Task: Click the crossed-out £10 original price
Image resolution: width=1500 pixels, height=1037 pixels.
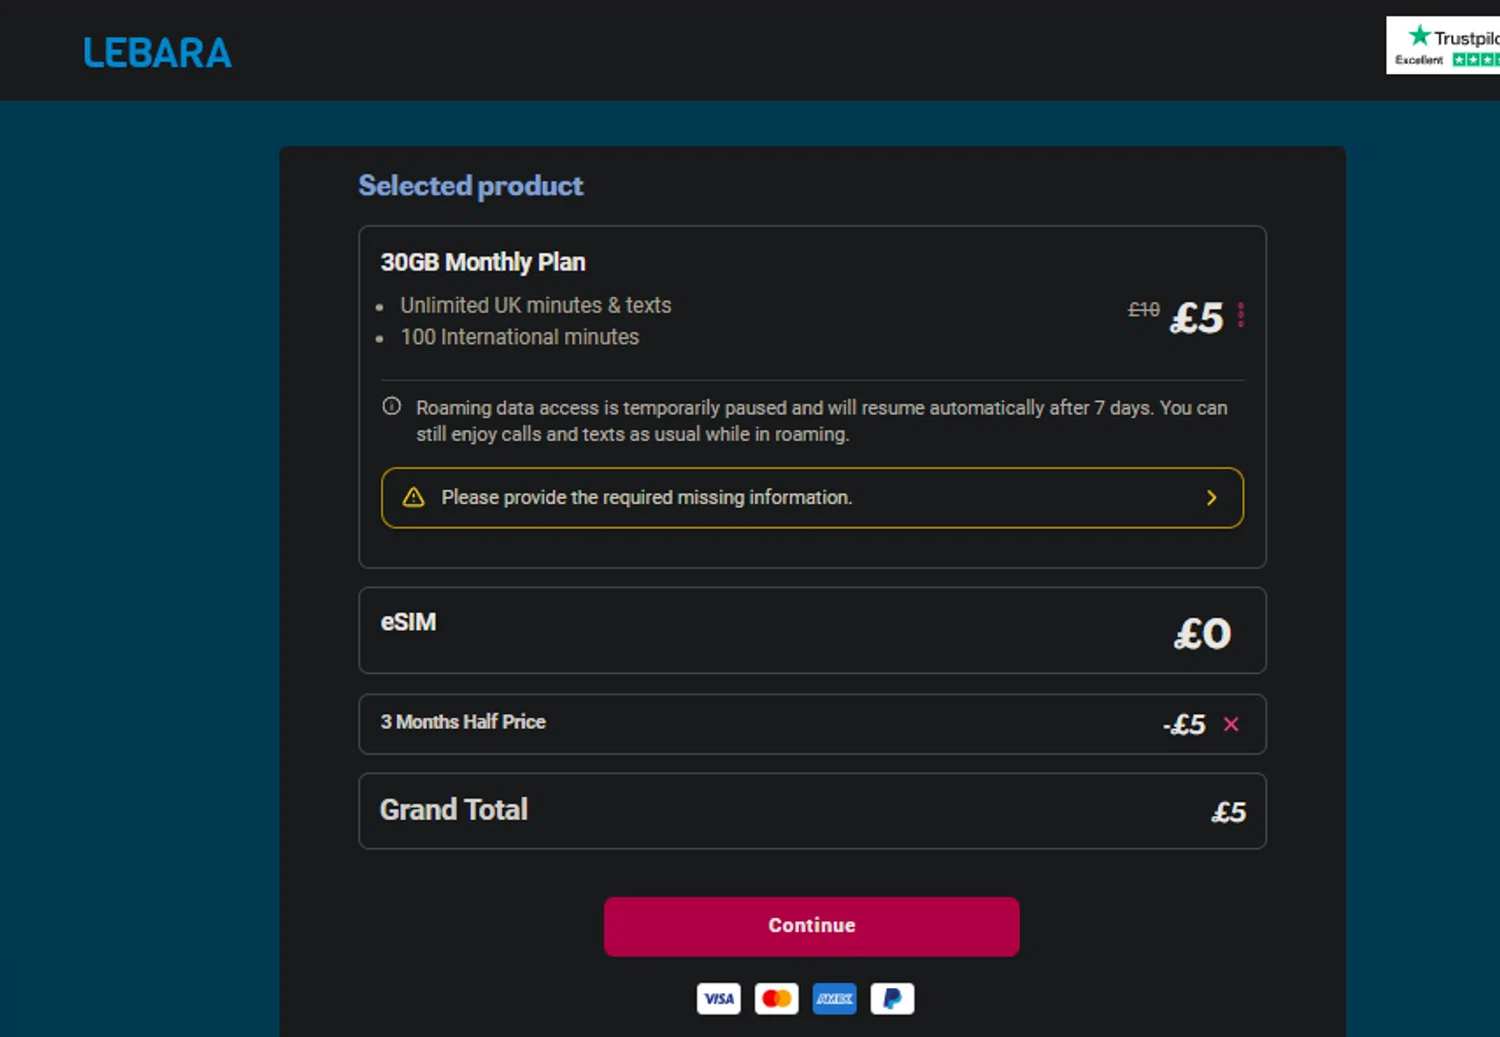Action: [x=1143, y=310]
